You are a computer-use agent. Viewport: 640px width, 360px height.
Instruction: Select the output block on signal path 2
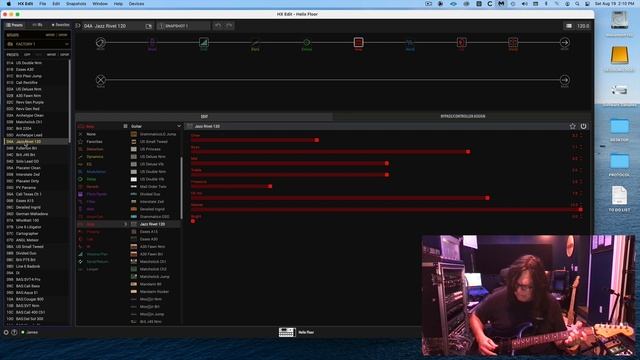click(564, 80)
